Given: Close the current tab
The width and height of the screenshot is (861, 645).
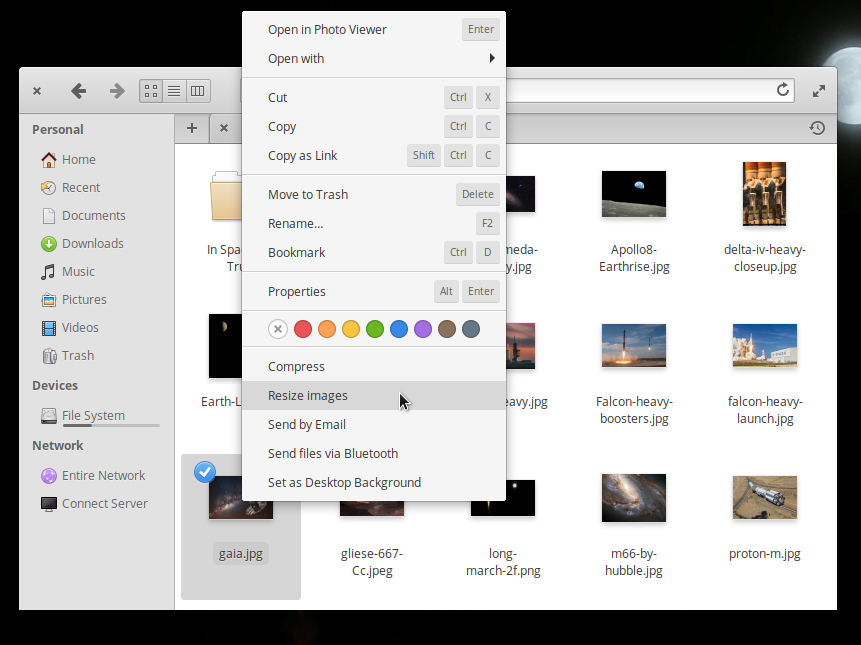Looking at the screenshot, I should pyautogui.click(x=223, y=128).
